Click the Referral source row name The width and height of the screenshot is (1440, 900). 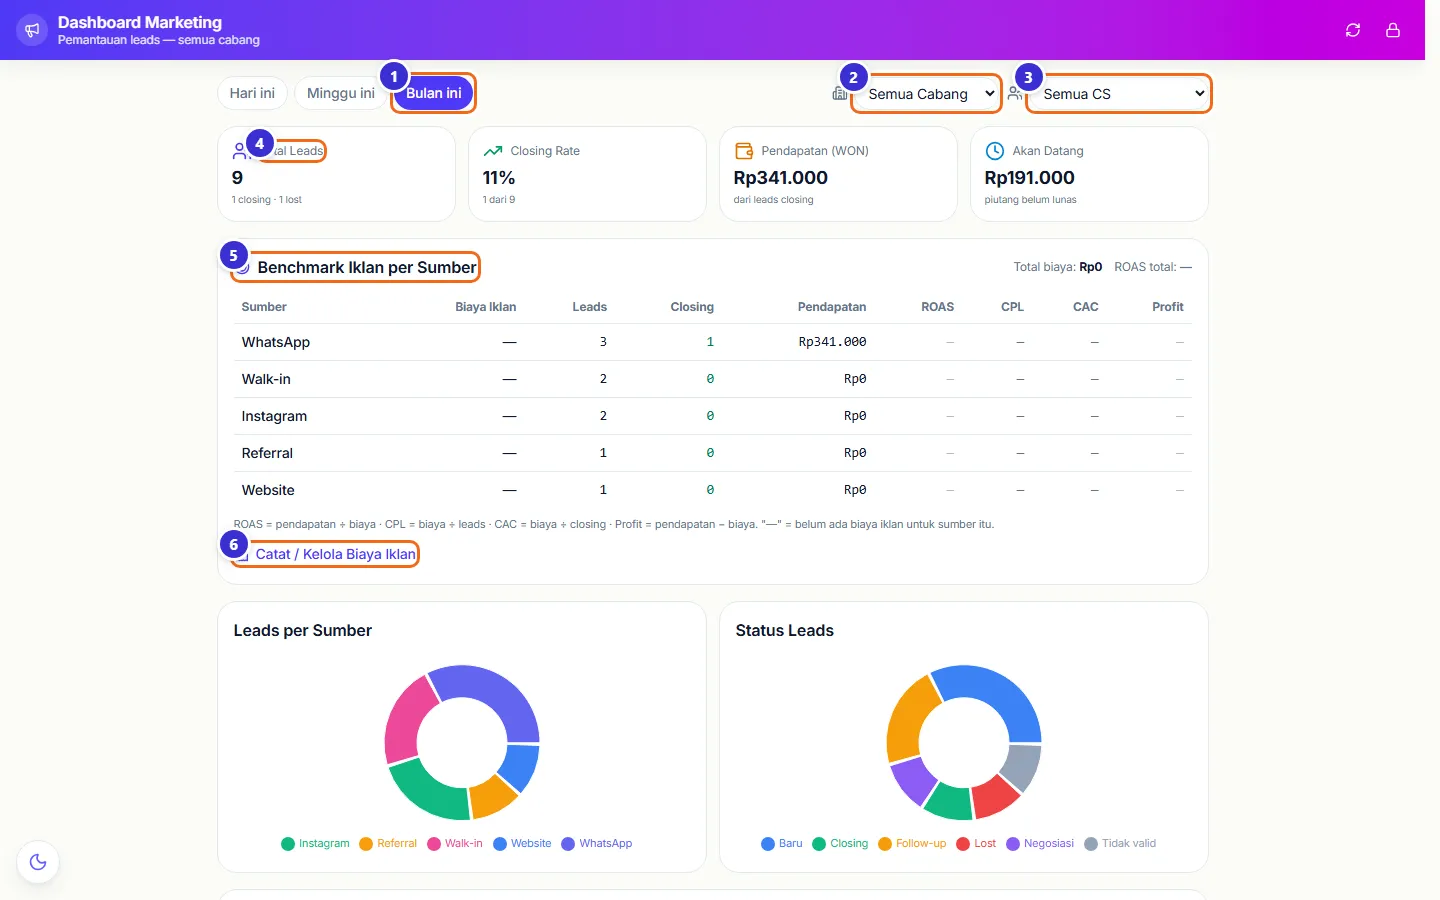point(267,453)
